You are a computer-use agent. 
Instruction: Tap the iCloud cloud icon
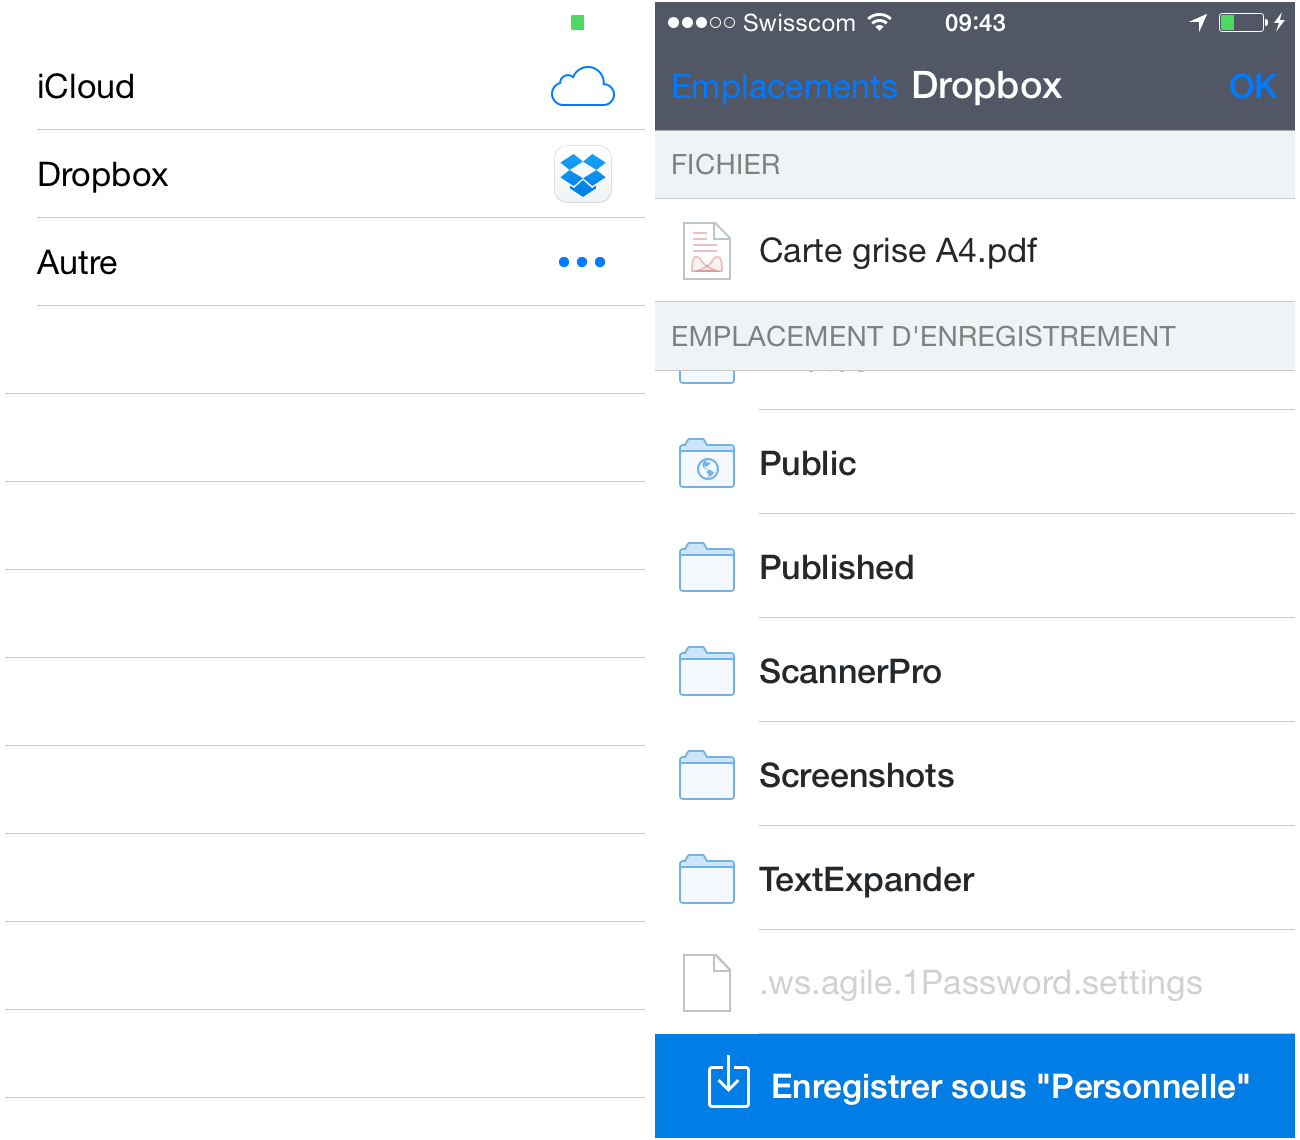tap(582, 87)
